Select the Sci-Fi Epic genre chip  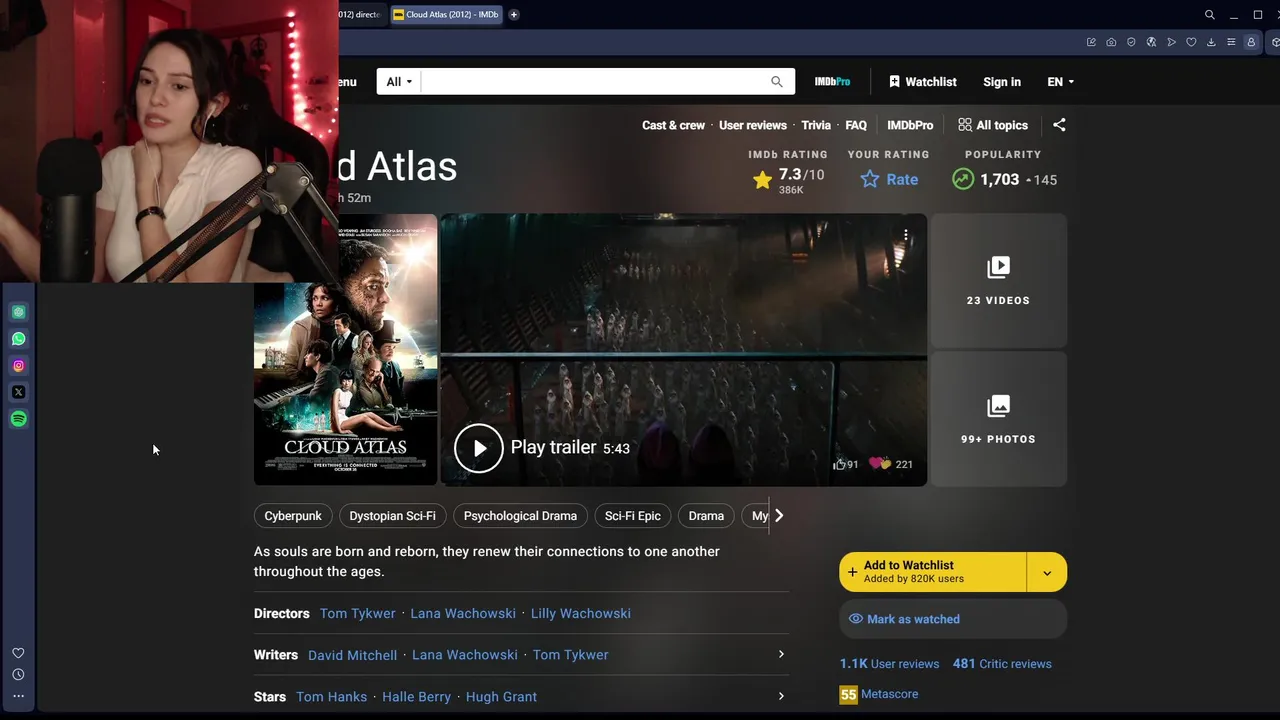[x=633, y=516]
